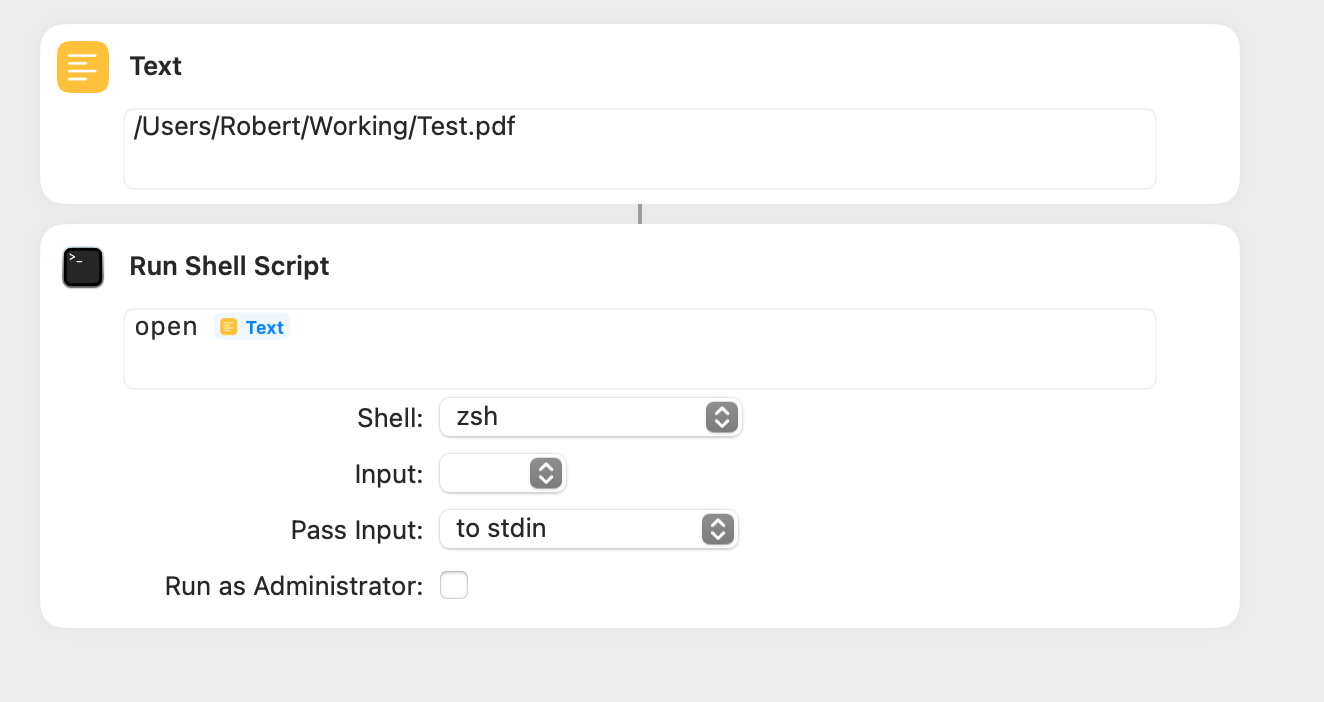Click the small yellow icon inside Text variable
Viewport: 1324px width, 702px height.
[229, 327]
